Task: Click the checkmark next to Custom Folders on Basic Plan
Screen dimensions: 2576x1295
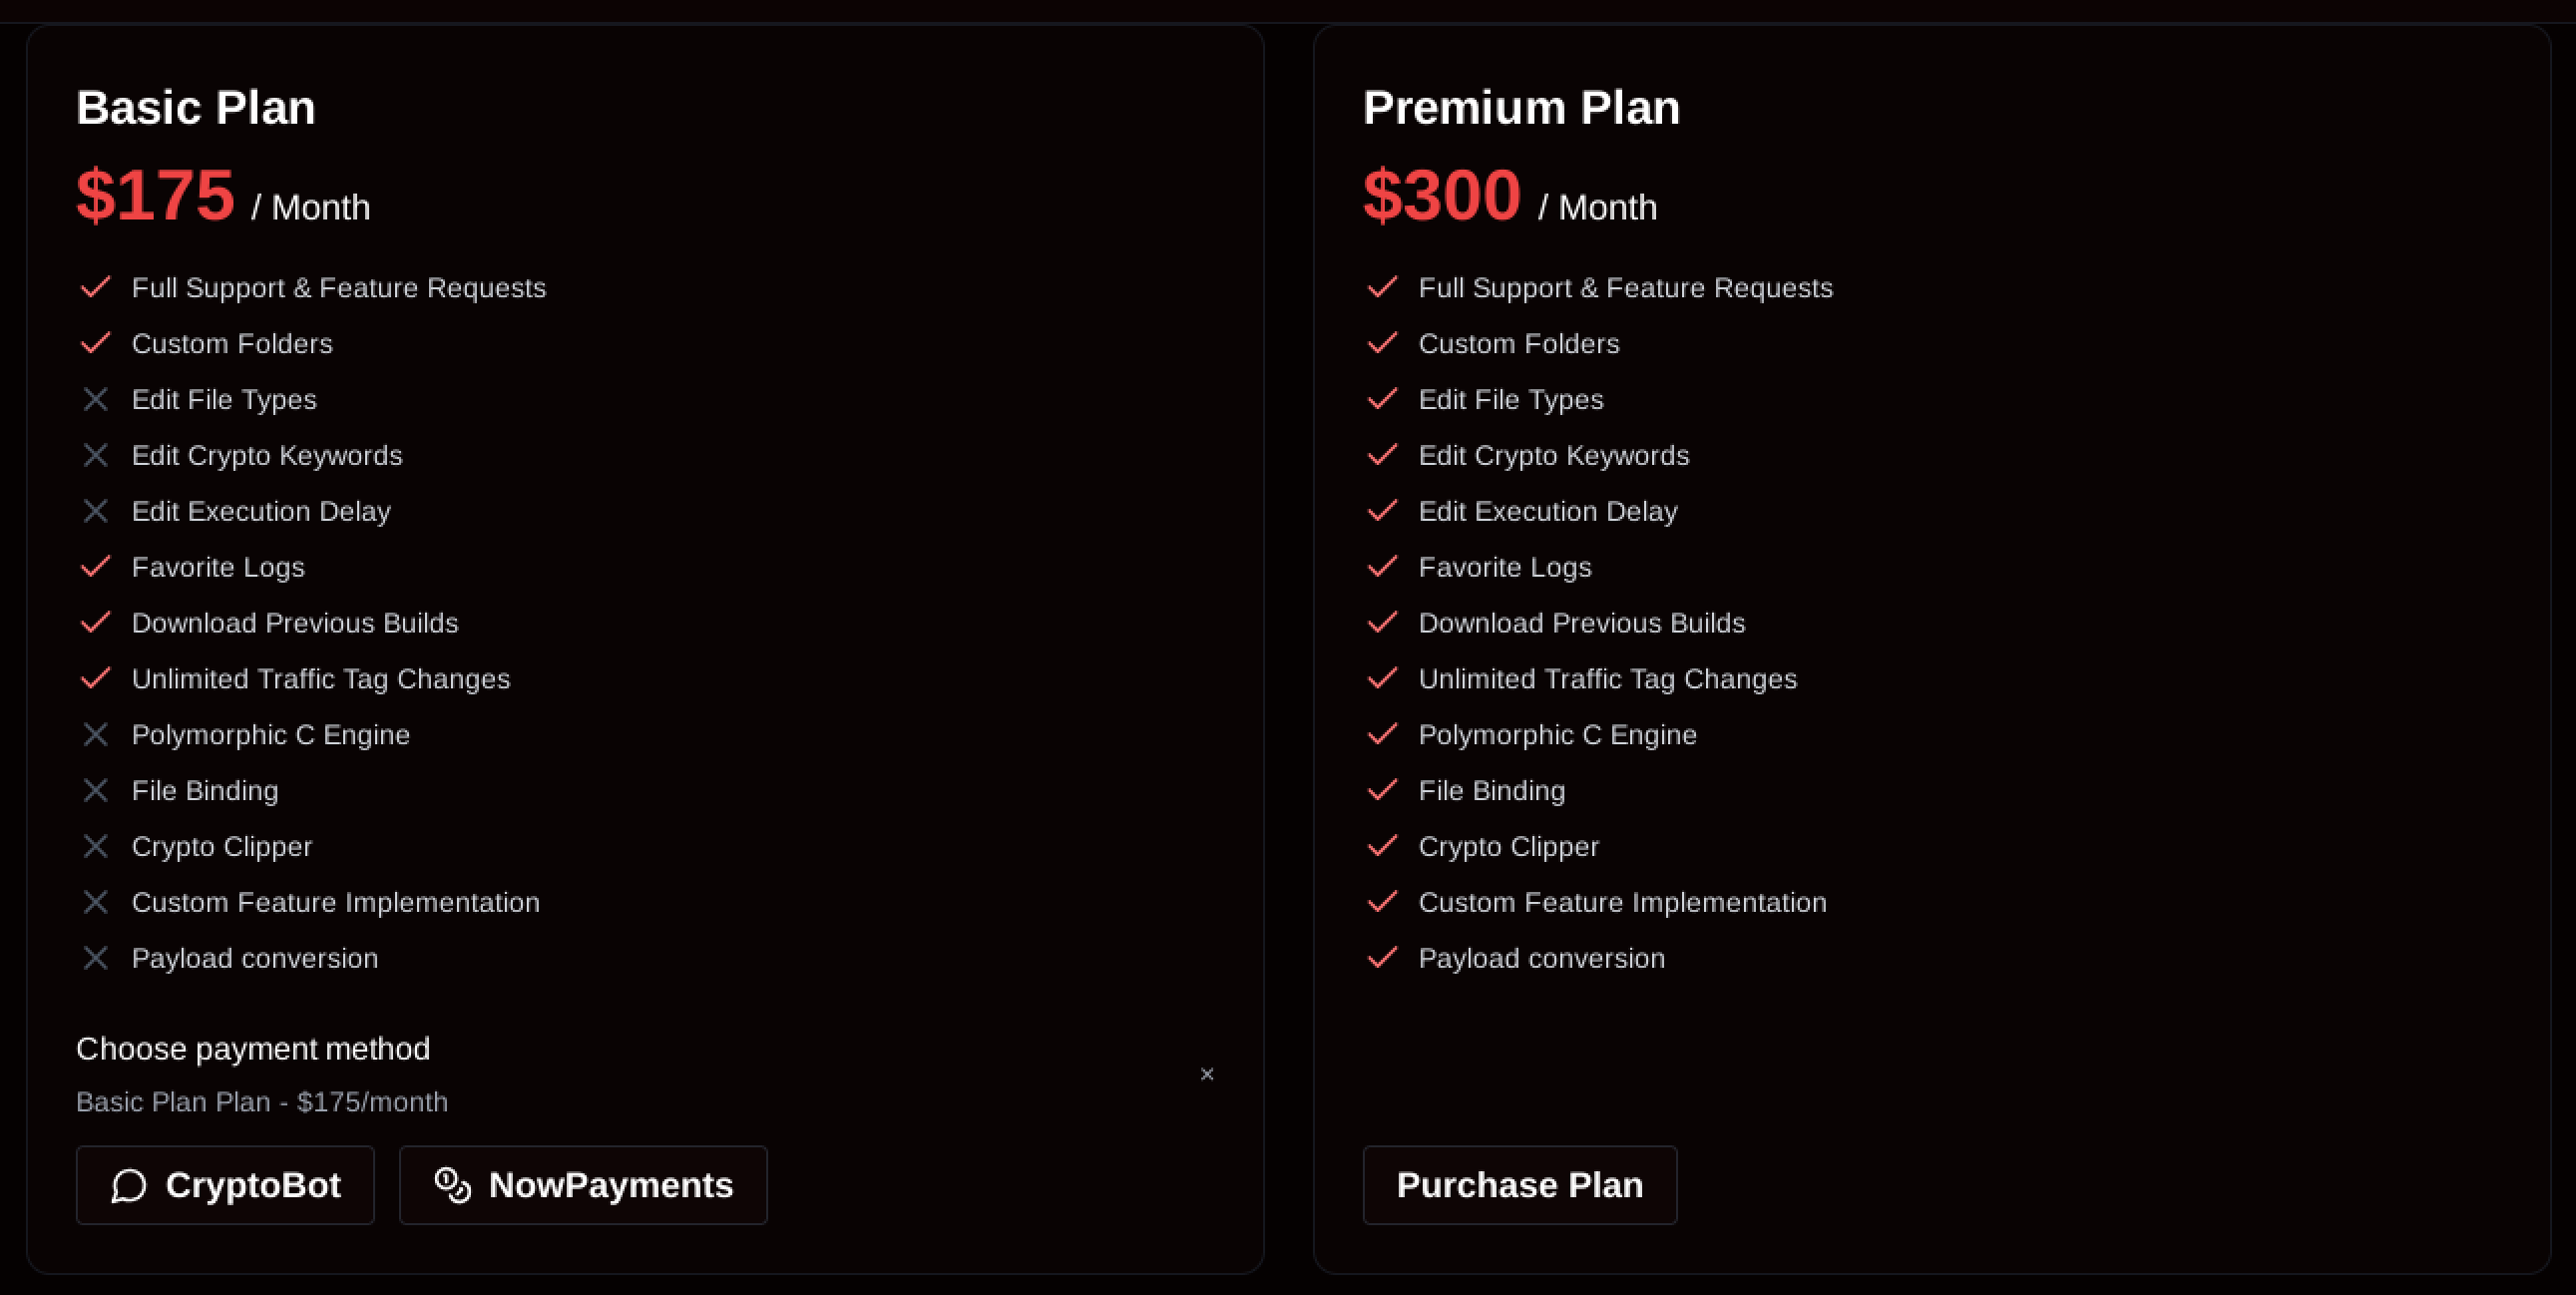Action: point(95,343)
